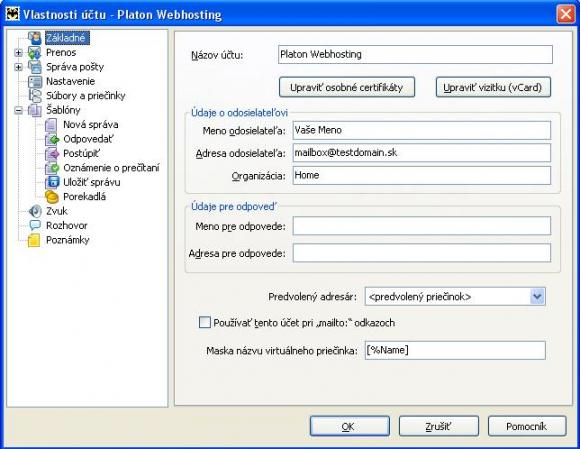Open the Predvolený adresár dropdown

point(537,297)
